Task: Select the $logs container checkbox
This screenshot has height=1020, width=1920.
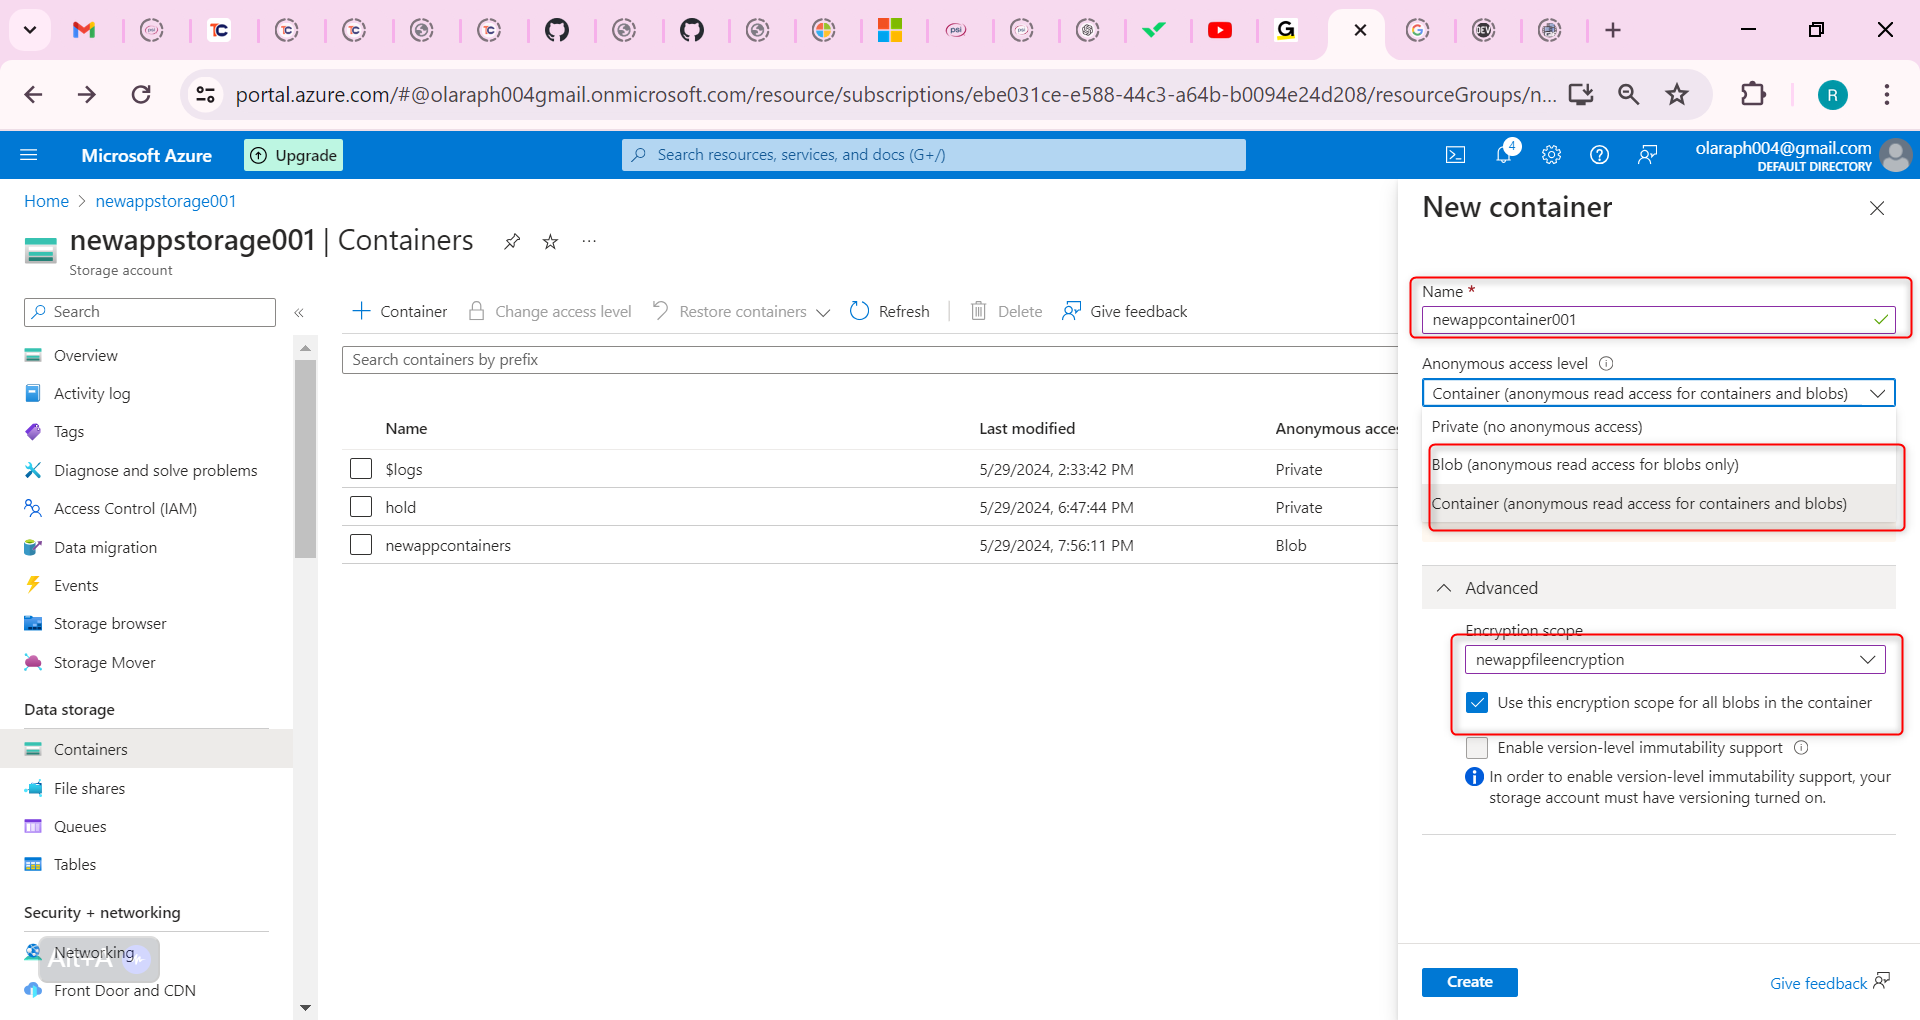Action: coord(361,469)
